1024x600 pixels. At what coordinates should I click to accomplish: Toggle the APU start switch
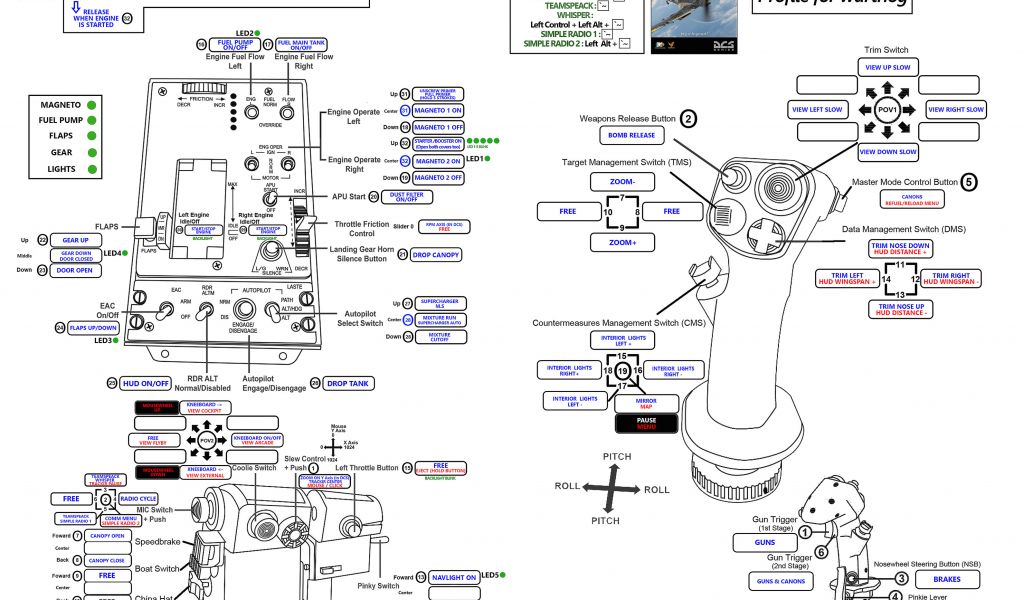[269, 197]
